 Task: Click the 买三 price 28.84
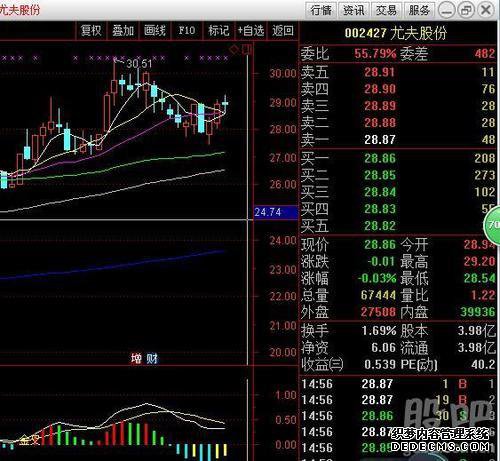[x=379, y=192]
